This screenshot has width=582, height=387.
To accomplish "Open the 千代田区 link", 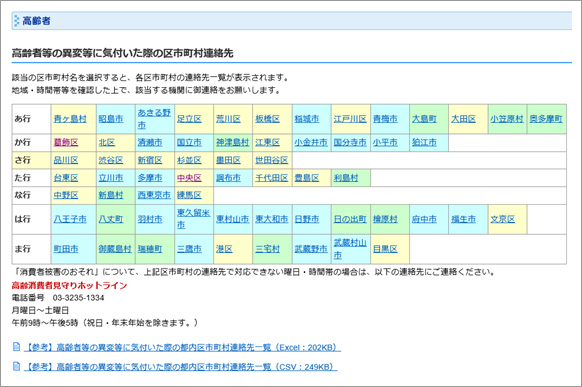I will pos(272,178).
